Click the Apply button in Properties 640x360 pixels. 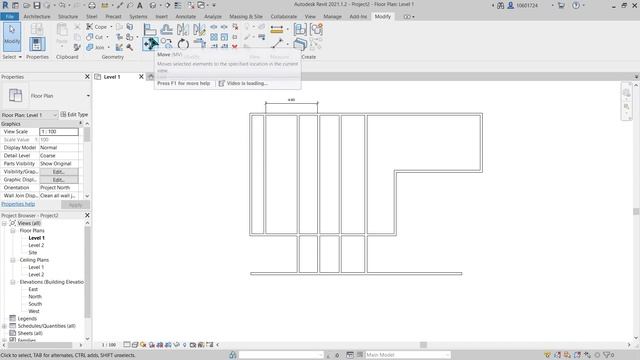point(76,204)
